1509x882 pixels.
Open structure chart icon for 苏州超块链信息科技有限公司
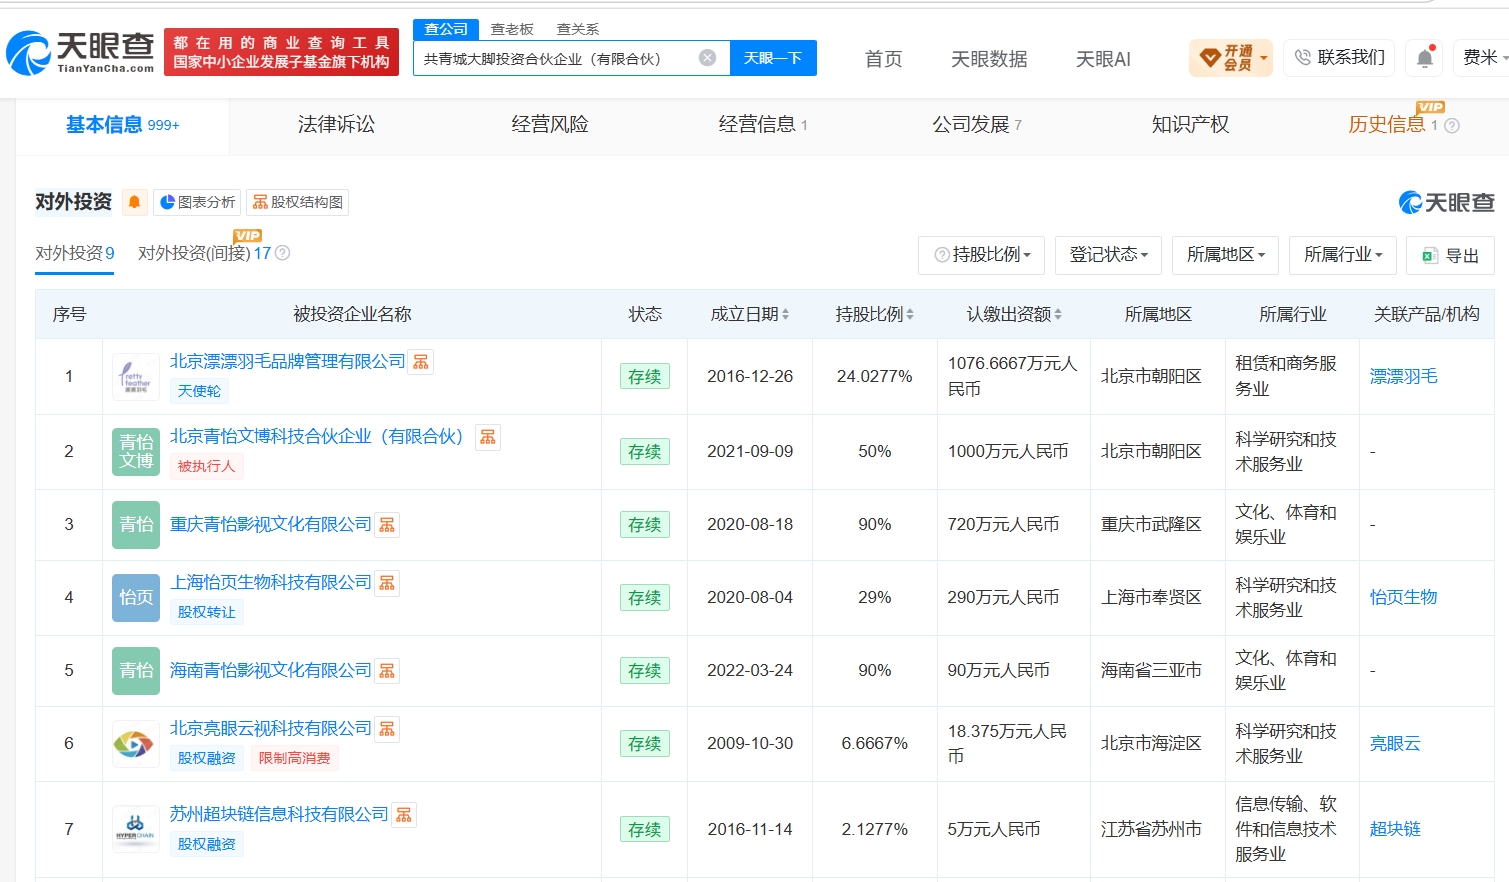pyautogui.click(x=404, y=815)
